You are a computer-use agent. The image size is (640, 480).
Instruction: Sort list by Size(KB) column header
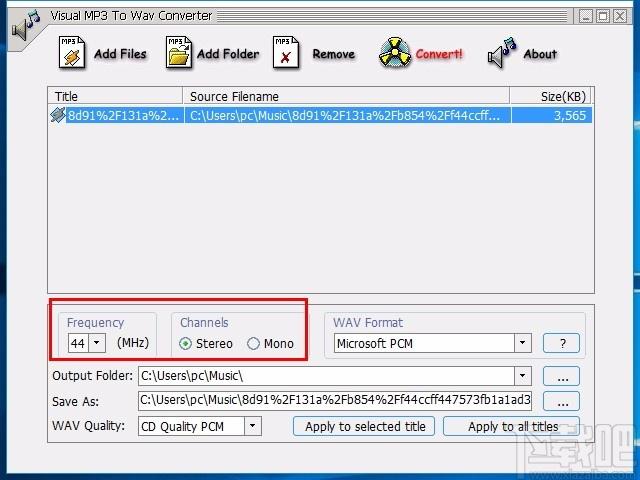[551, 96]
